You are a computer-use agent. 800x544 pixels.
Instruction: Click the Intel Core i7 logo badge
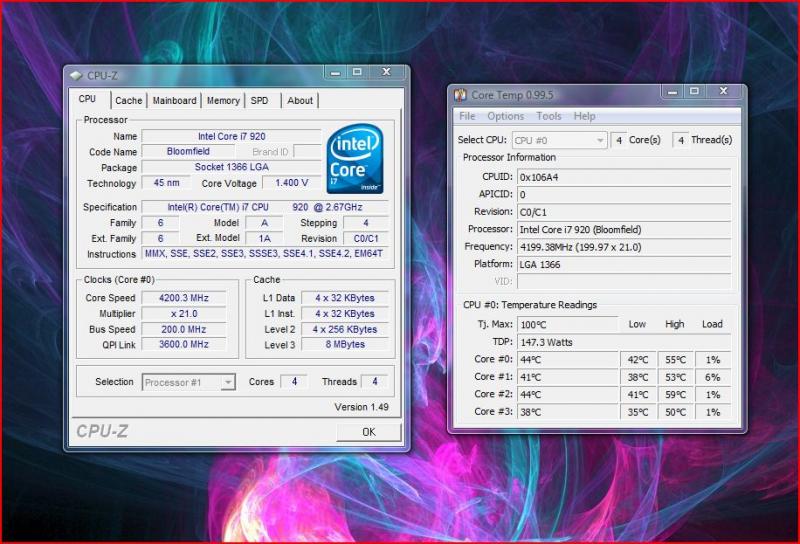pos(355,159)
